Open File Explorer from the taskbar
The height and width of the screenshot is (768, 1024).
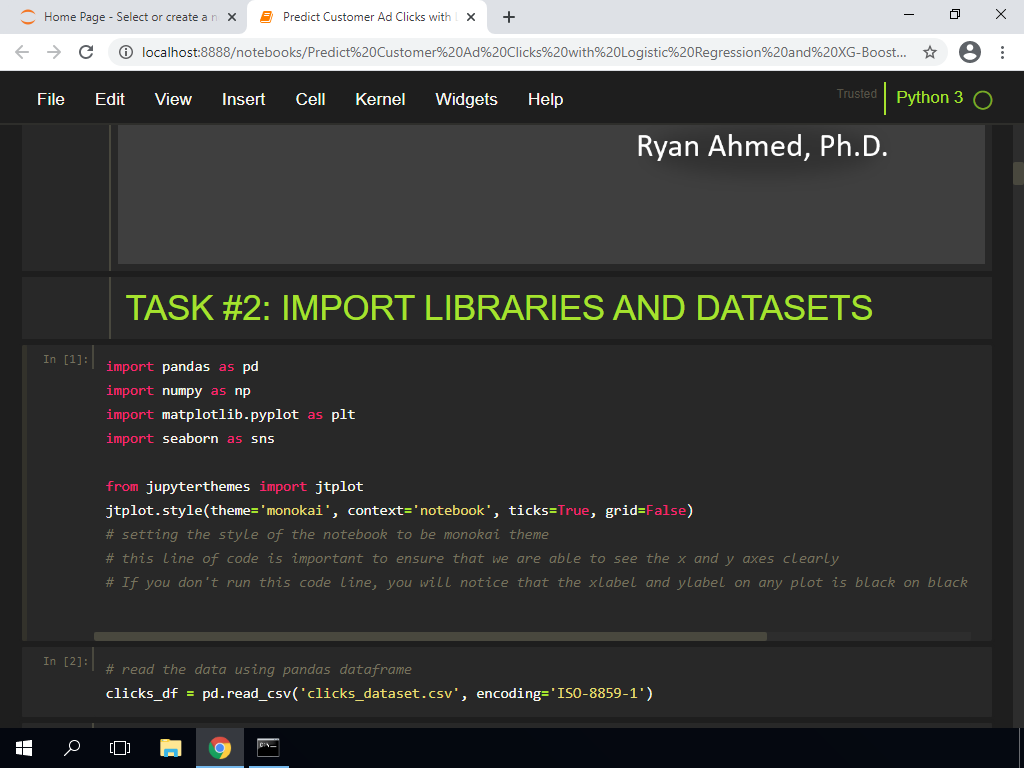(x=171, y=748)
